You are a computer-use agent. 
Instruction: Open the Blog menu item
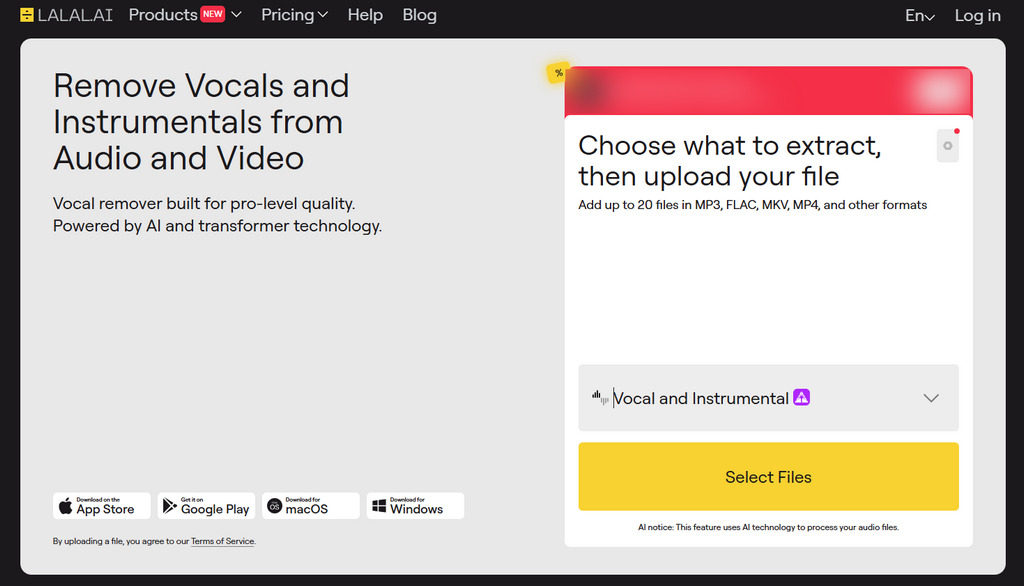tap(419, 15)
